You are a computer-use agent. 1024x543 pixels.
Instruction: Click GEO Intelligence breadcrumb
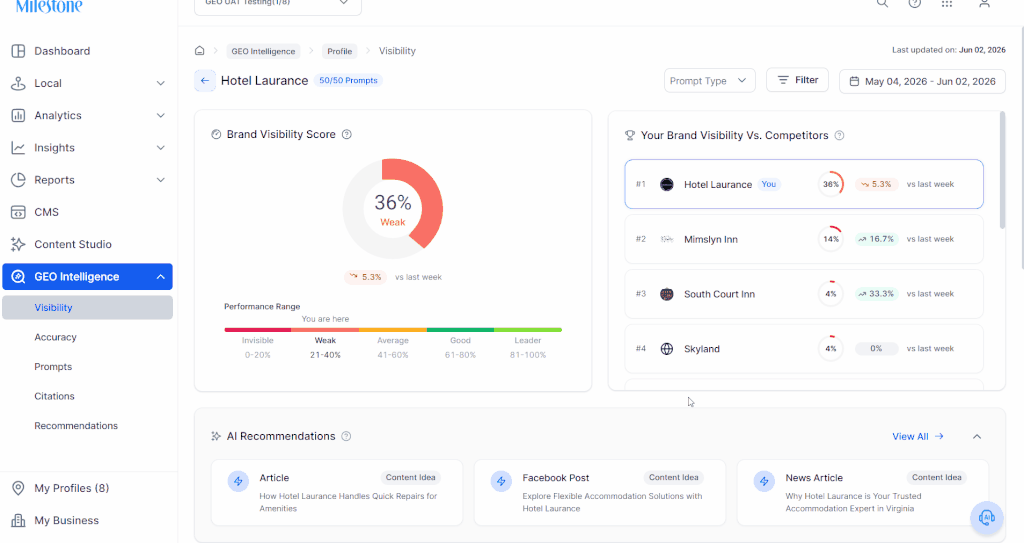(263, 51)
